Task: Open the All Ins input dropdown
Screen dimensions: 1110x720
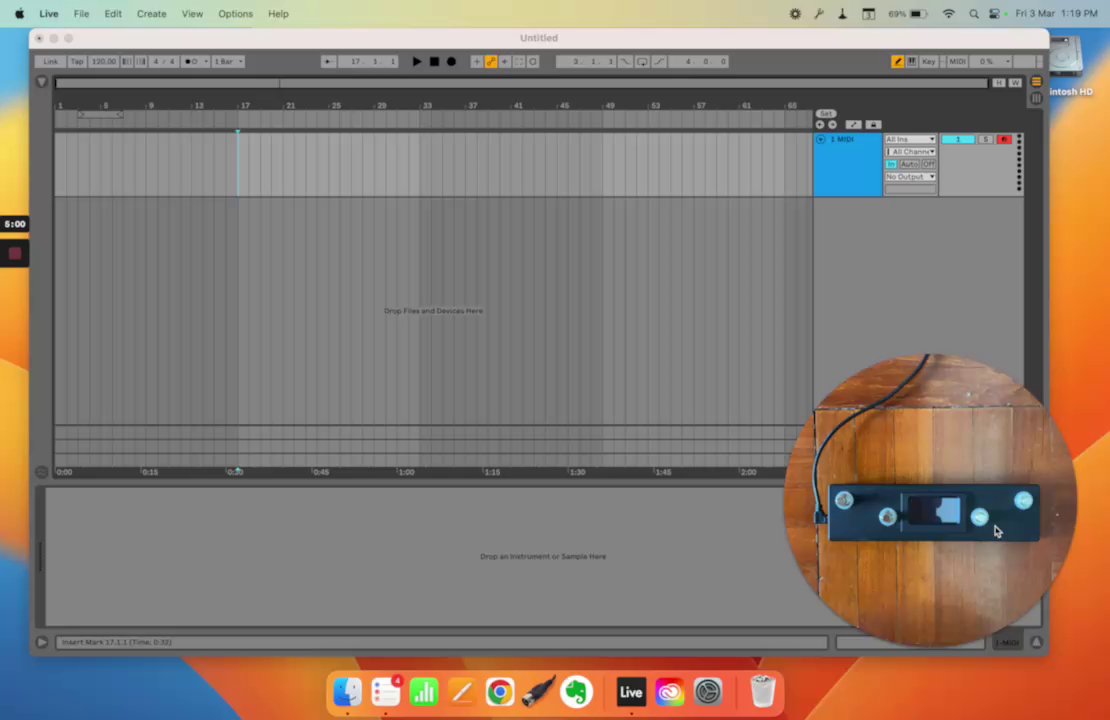Action: (x=910, y=139)
